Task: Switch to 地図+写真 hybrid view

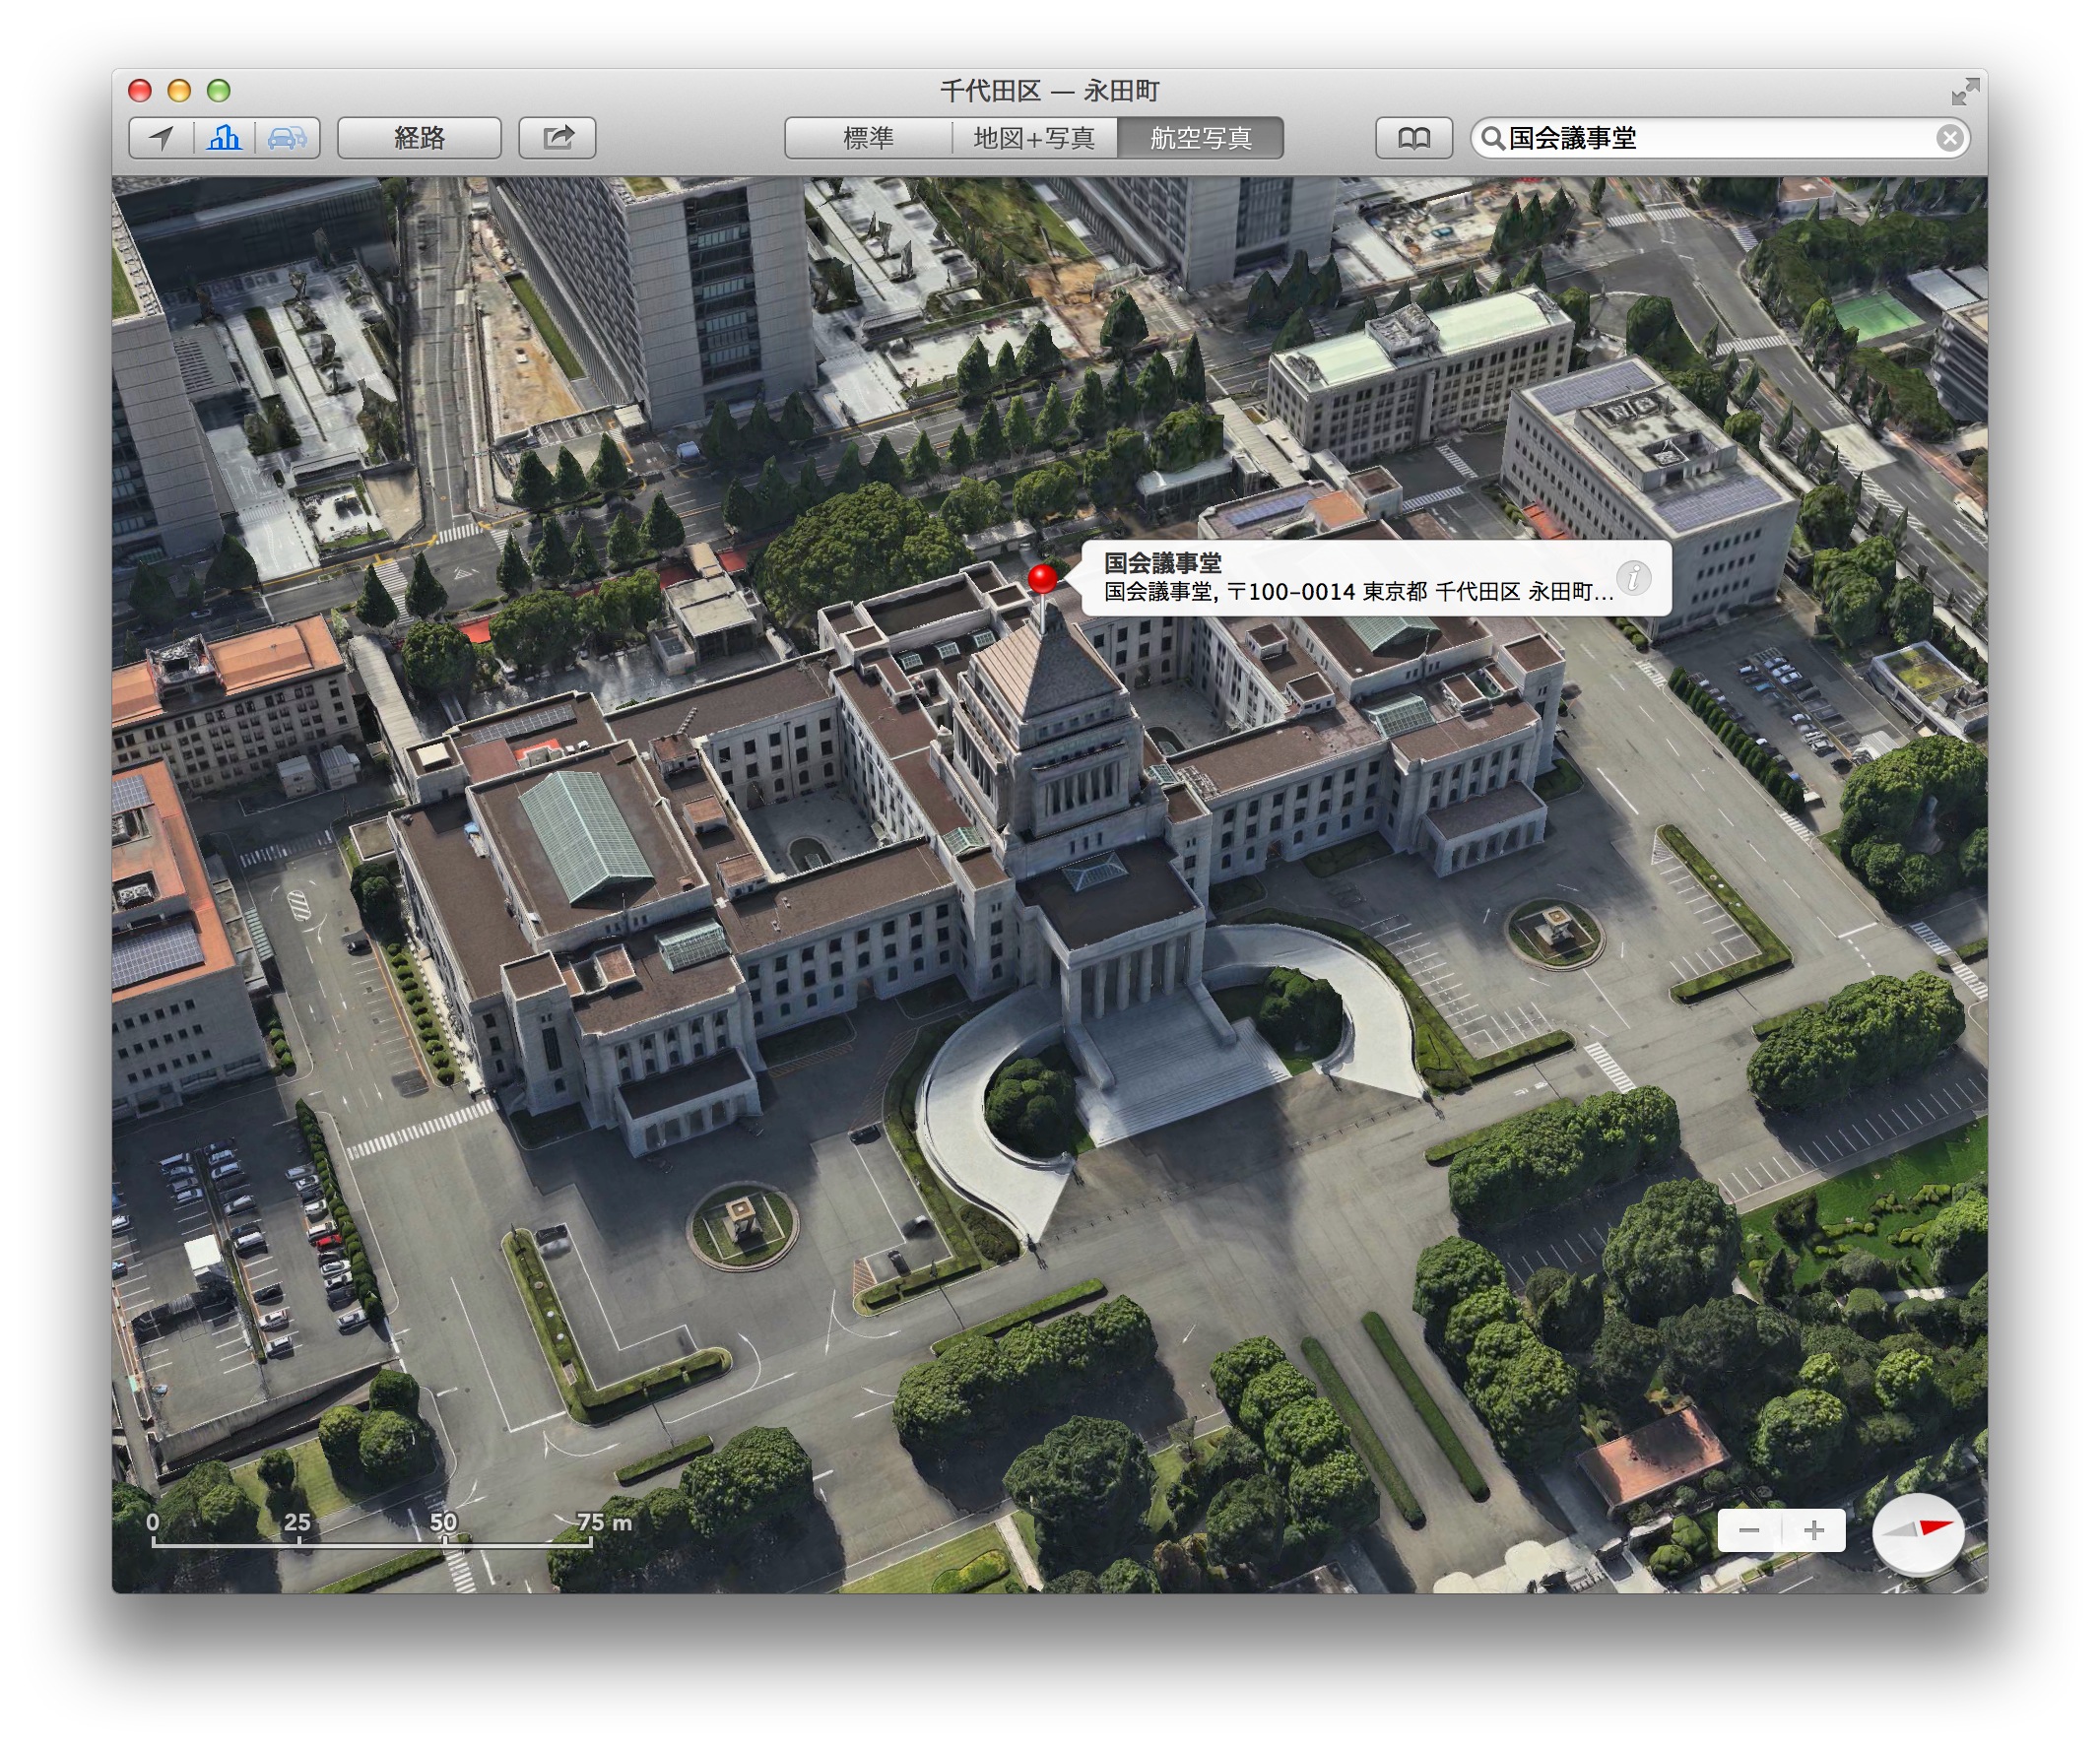Action: [1034, 138]
